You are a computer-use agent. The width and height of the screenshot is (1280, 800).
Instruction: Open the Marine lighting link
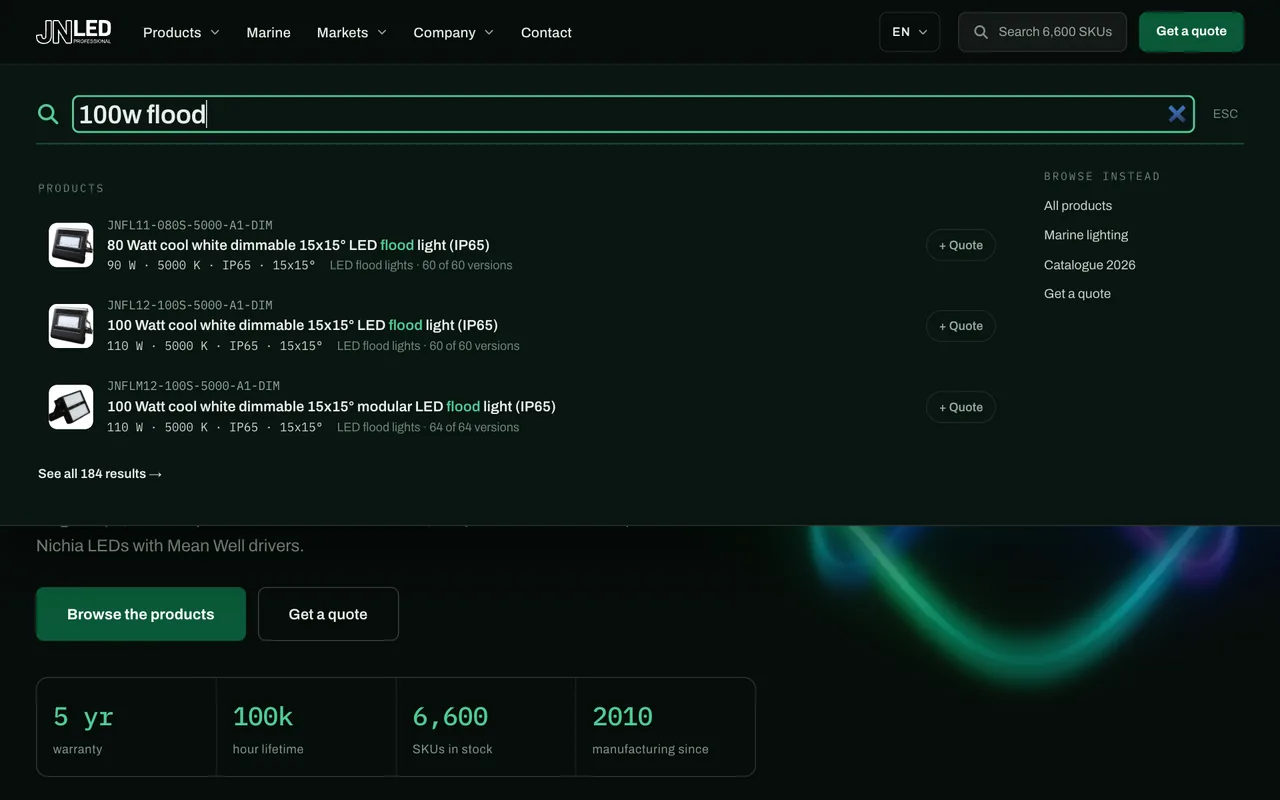[x=1086, y=235]
